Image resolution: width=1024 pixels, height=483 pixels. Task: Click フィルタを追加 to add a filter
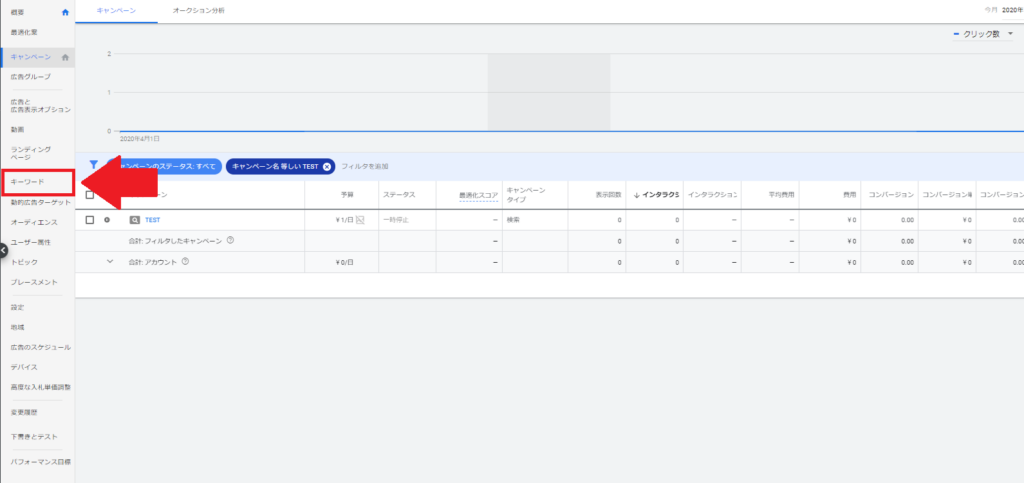coord(364,166)
